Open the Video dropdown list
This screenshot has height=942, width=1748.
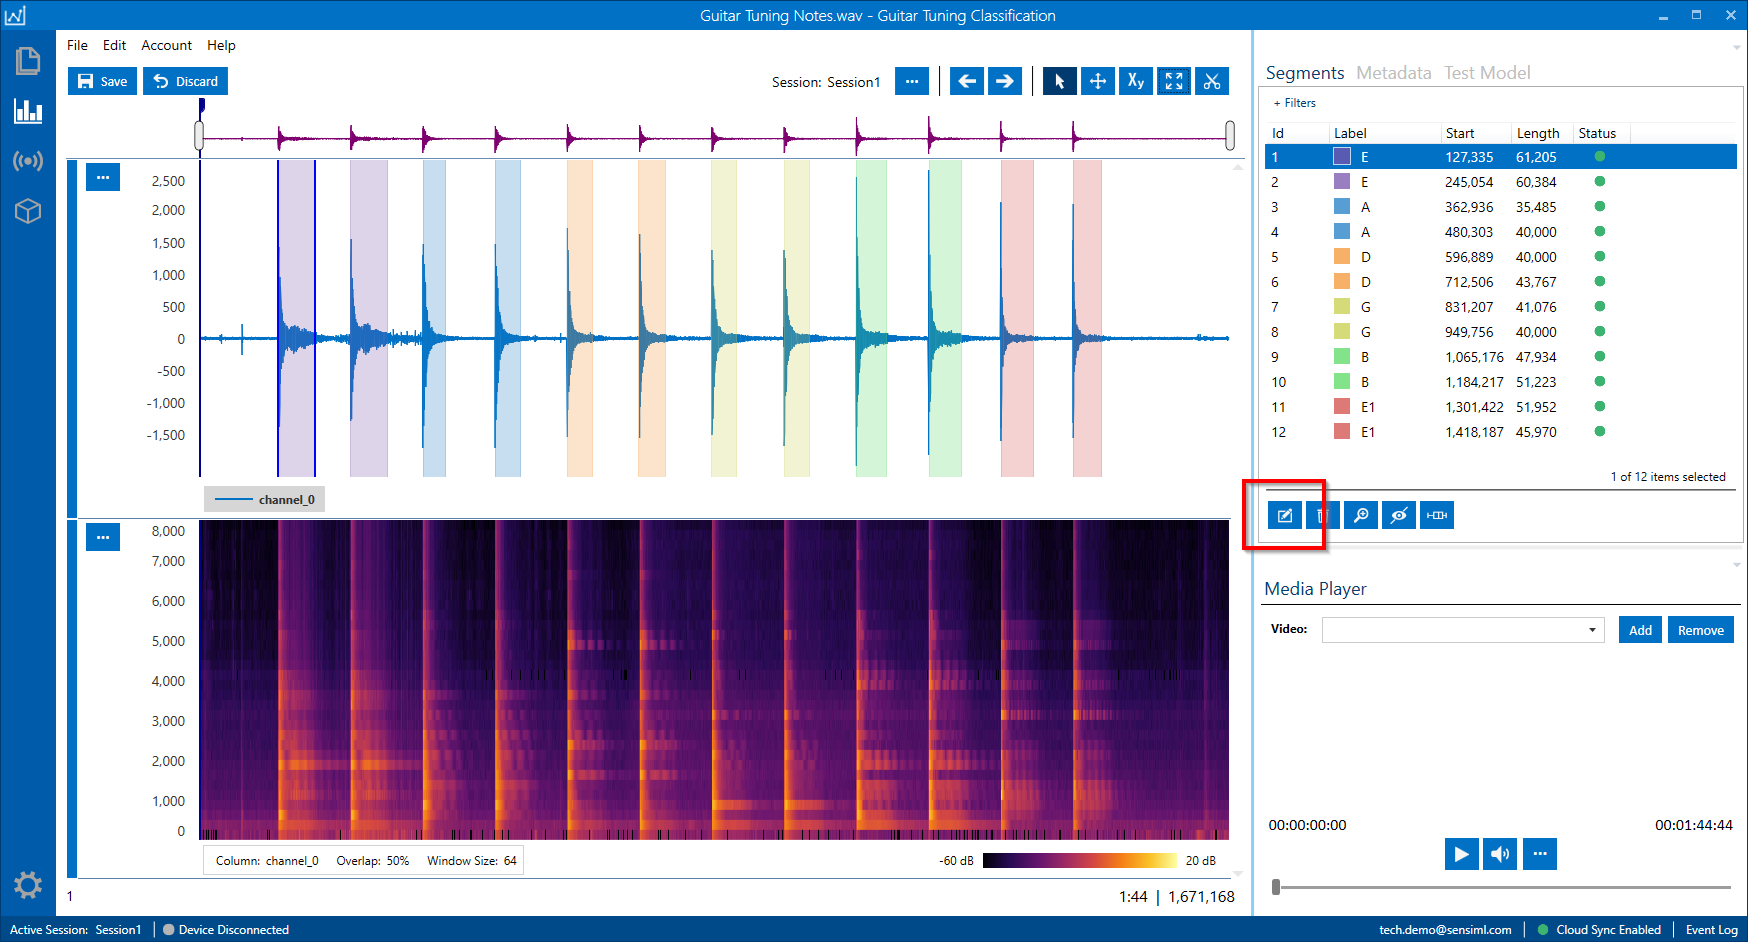coord(1463,630)
